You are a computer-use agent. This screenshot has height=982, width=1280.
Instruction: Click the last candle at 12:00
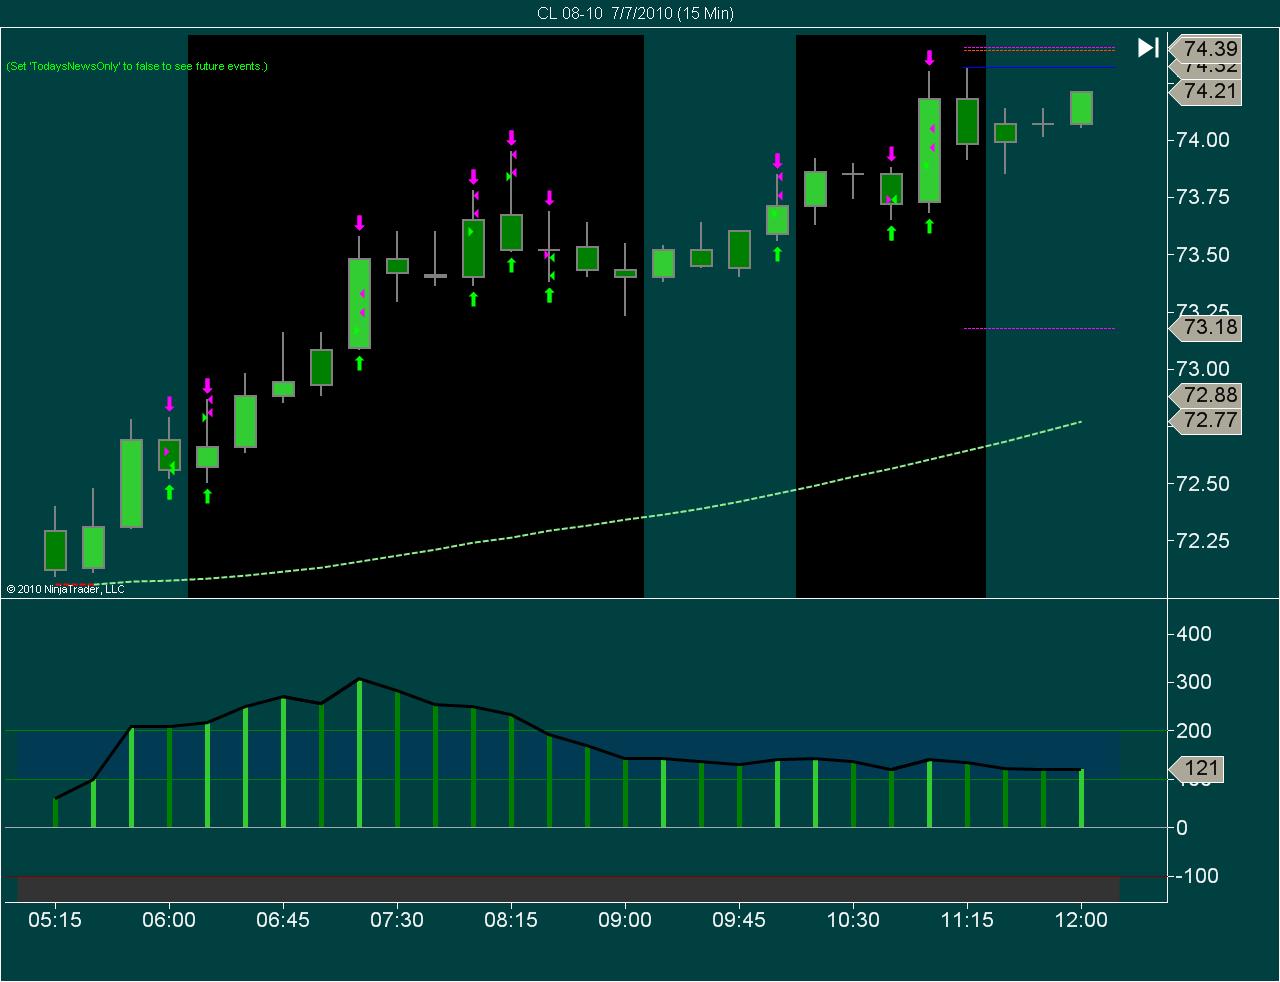coord(1081,108)
